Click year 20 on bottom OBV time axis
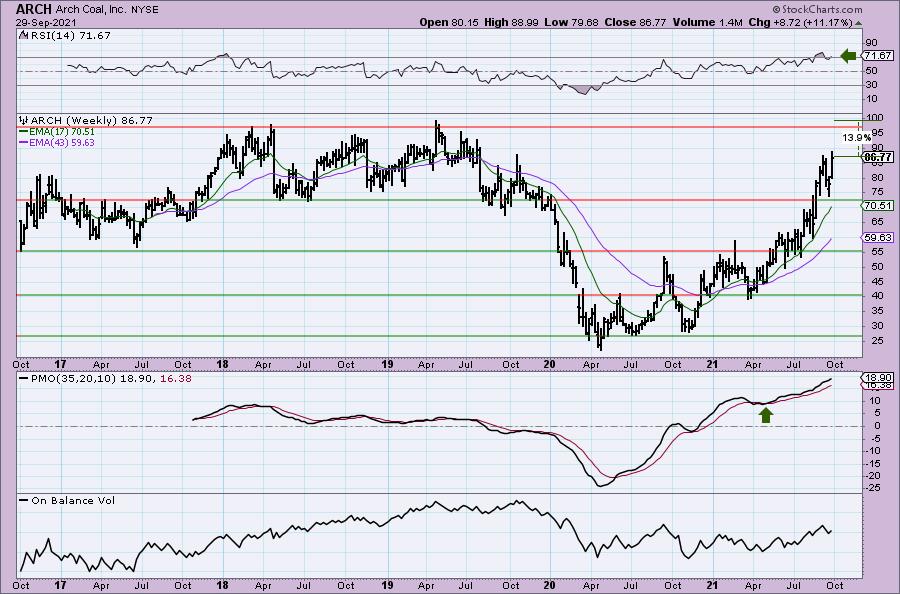 tap(549, 585)
